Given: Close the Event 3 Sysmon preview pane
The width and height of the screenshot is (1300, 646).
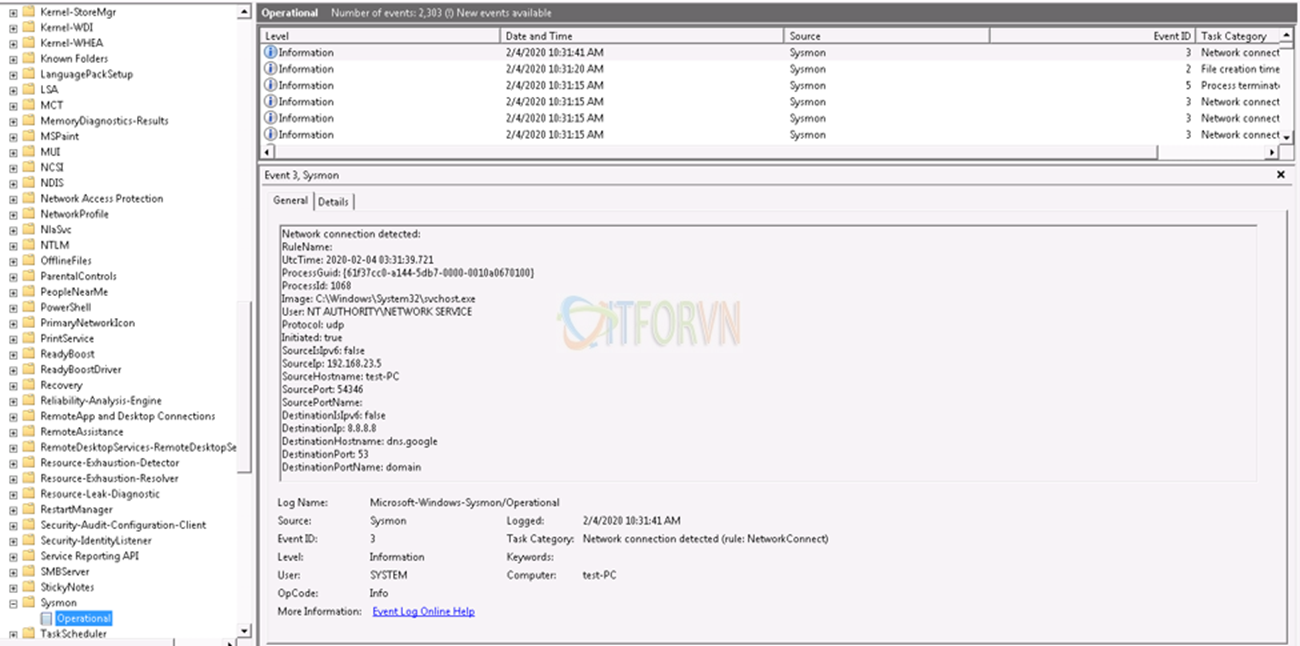Looking at the screenshot, I should pyautogui.click(x=1281, y=175).
